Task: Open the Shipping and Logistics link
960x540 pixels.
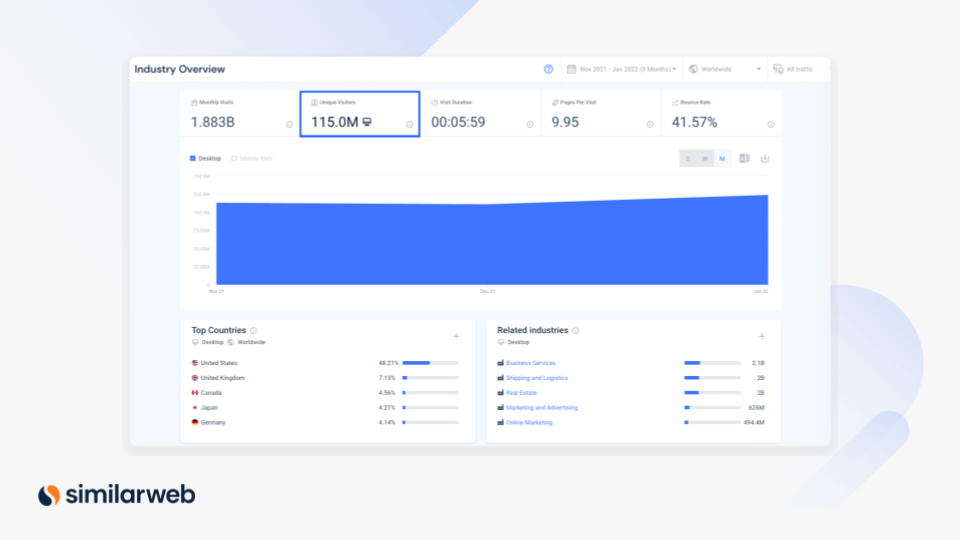Action: coord(536,378)
